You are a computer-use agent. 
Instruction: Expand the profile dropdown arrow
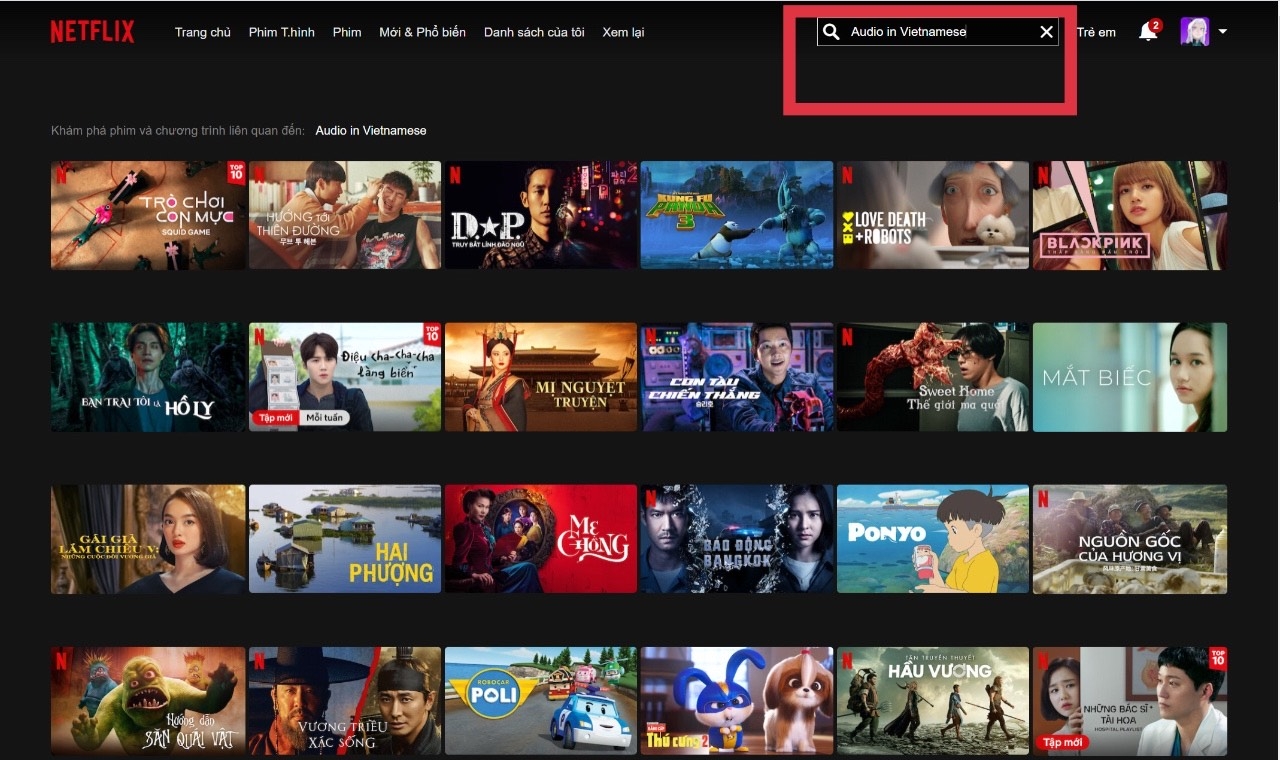[1222, 32]
